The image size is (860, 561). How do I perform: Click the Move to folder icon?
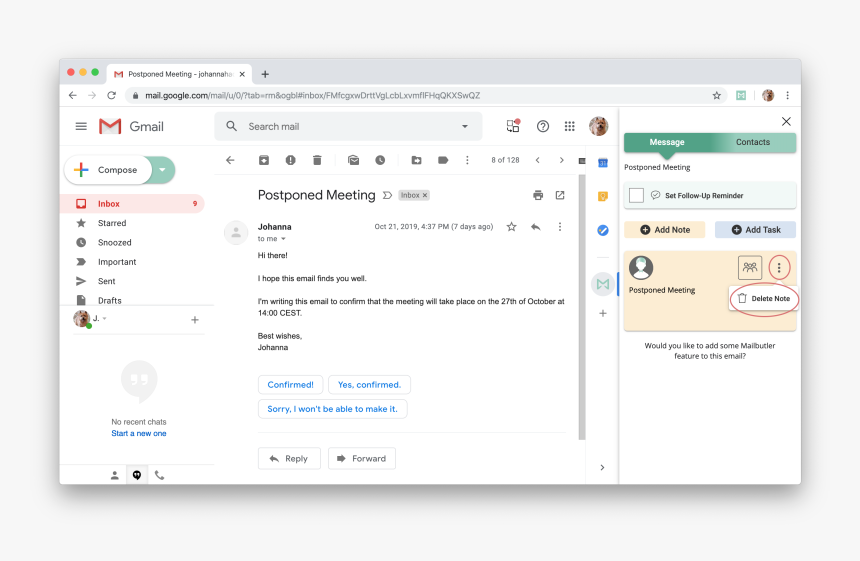pyautogui.click(x=416, y=160)
